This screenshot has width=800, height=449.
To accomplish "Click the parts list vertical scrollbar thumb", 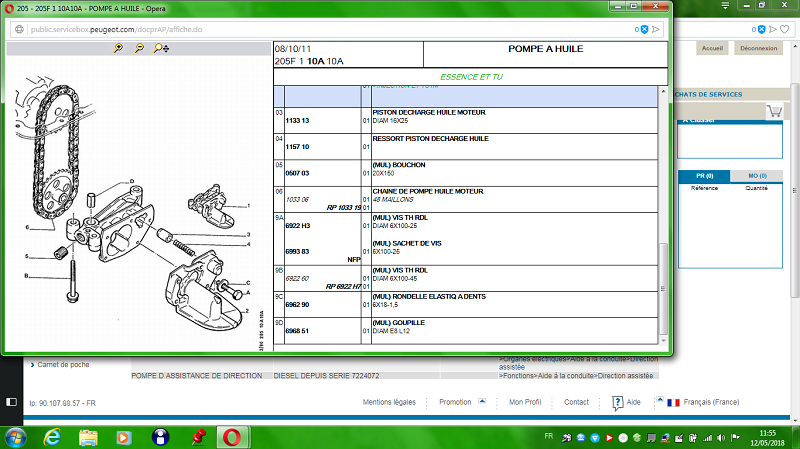I will [663, 288].
